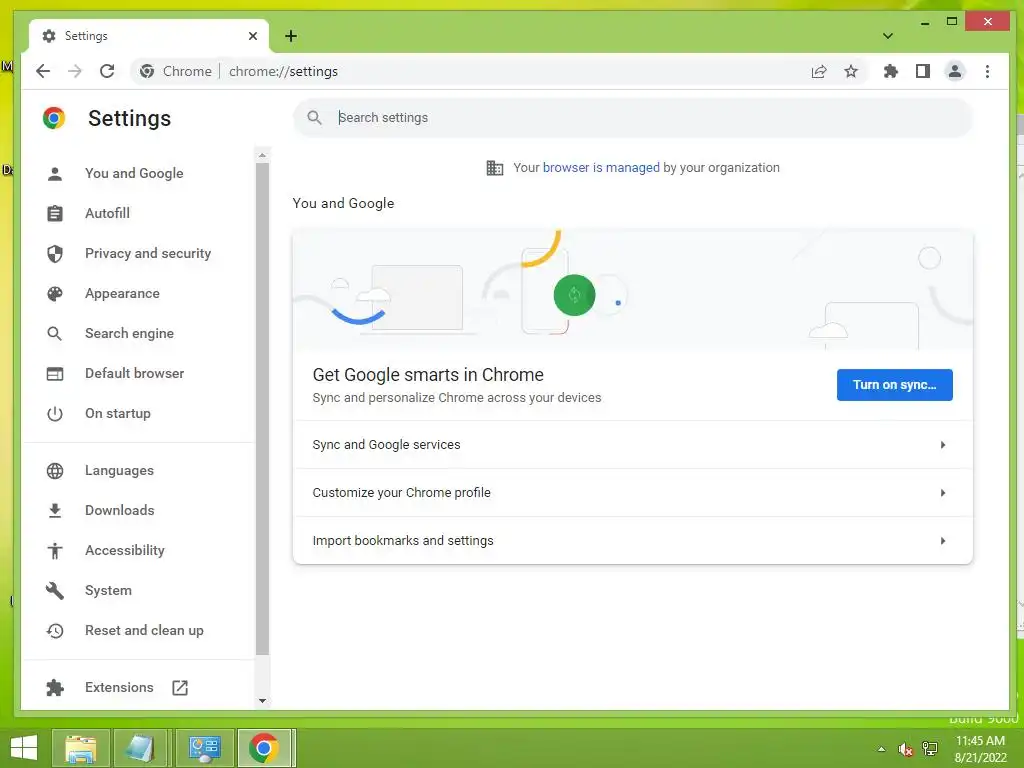1024x768 pixels.
Task: Click the Turn on sync button
Action: pyautogui.click(x=894, y=385)
